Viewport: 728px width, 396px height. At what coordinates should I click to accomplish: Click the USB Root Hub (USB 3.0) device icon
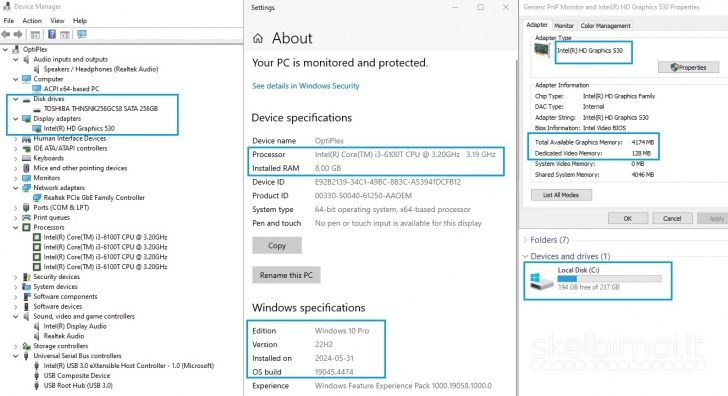37,385
